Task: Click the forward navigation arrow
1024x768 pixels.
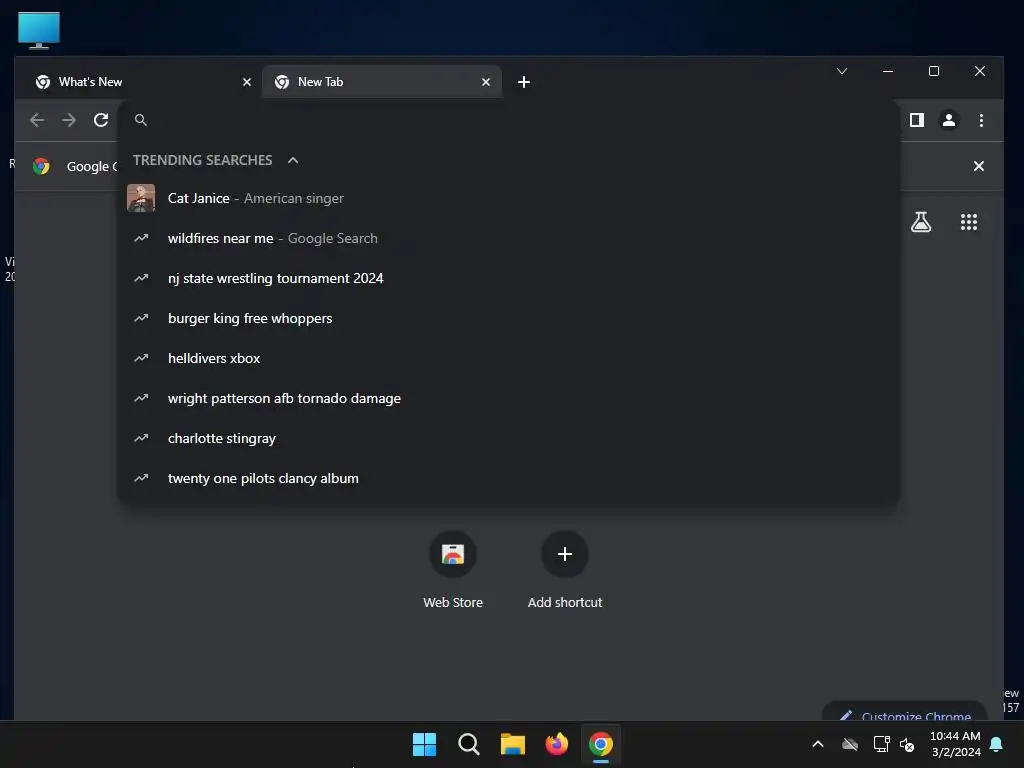Action: click(69, 120)
